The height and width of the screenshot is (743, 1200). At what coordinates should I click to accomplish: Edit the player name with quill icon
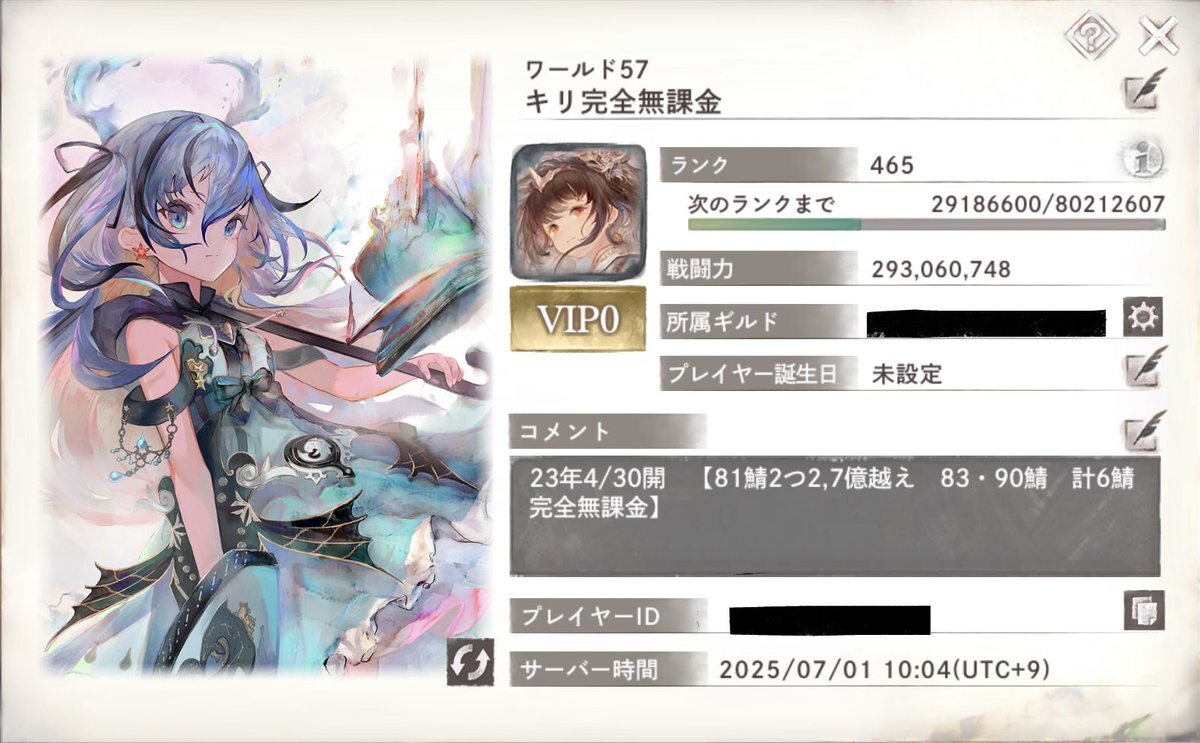(x=1143, y=90)
